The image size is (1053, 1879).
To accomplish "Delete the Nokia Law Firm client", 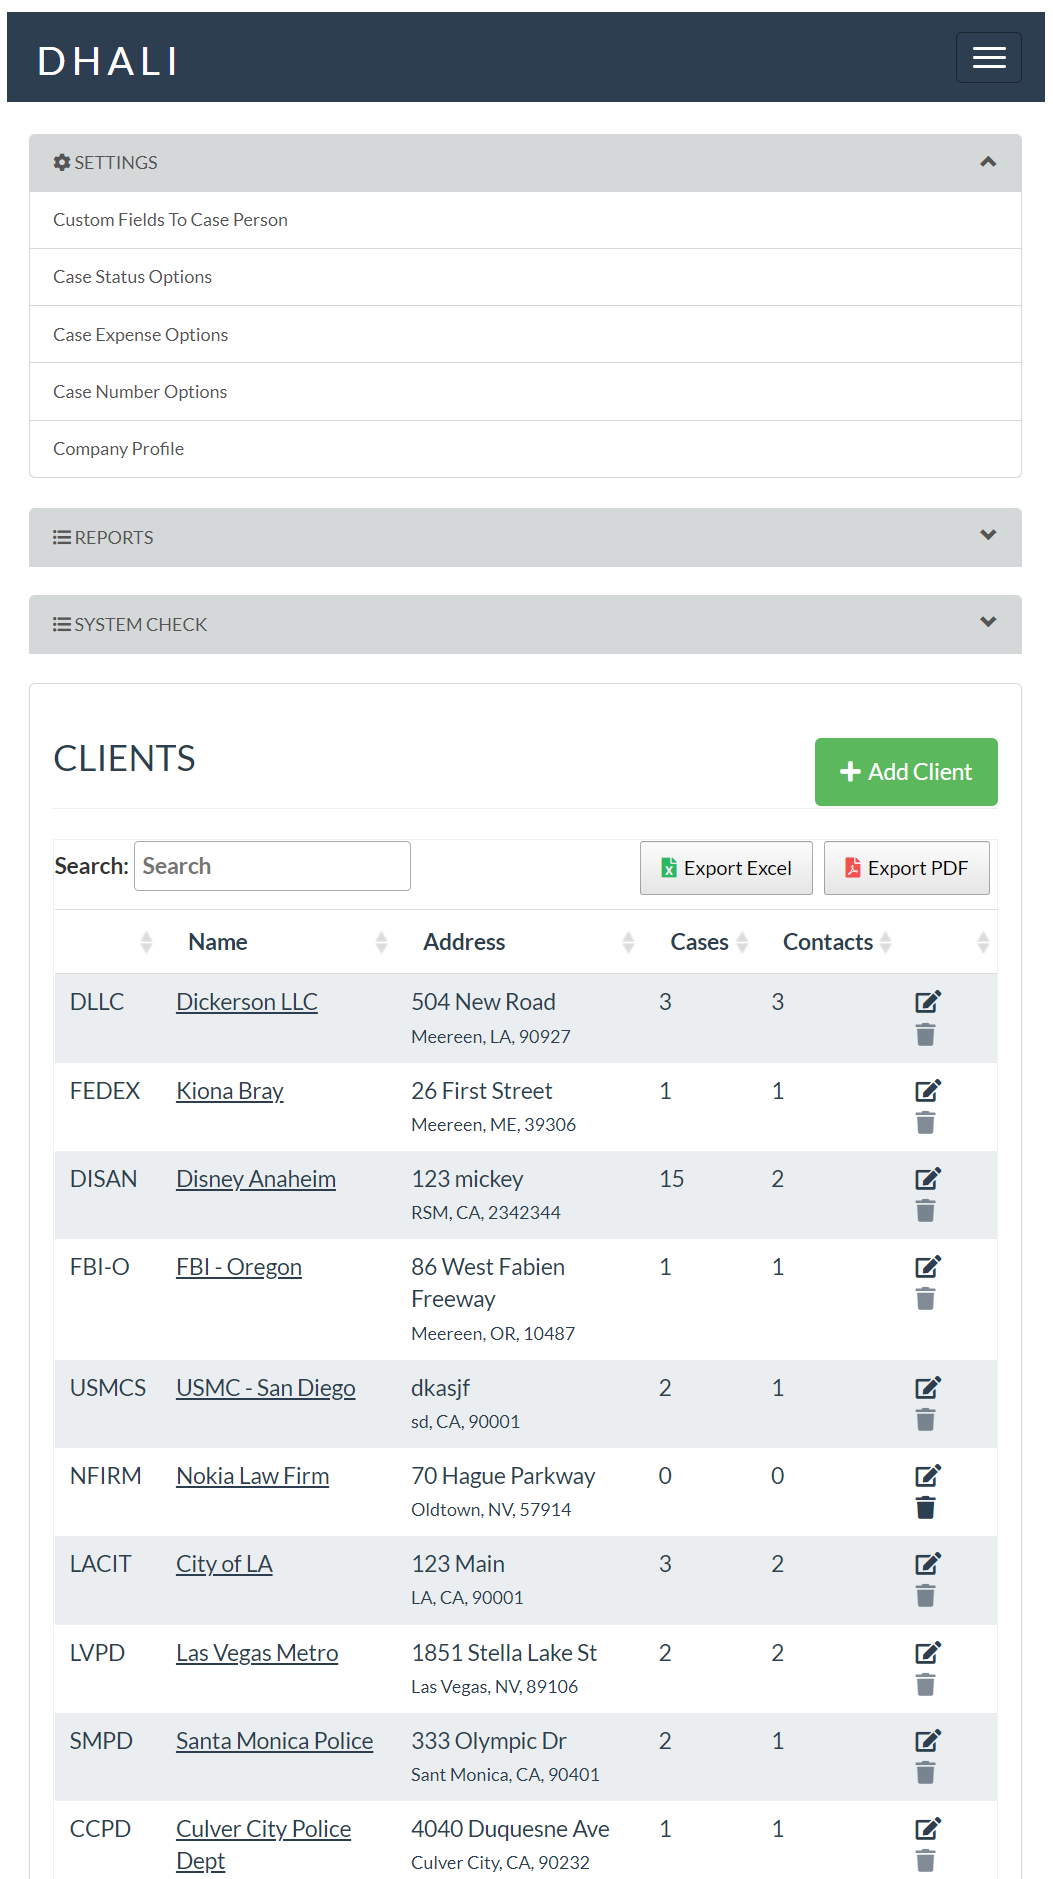I will tap(925, 1508).
